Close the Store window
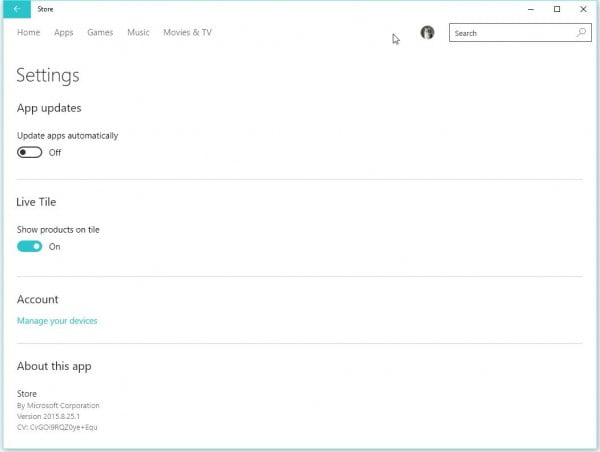The height and width of the screenshot is (452, 600). [x=583, y=9]
